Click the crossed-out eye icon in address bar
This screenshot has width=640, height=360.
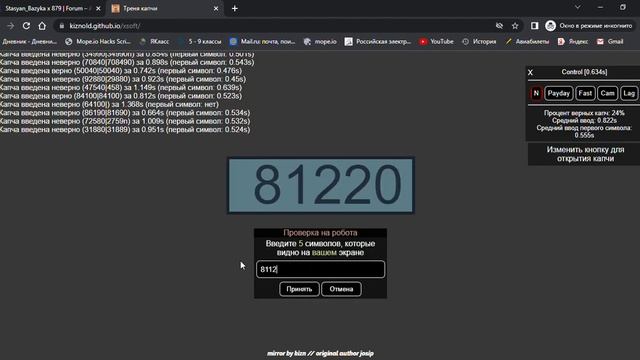coord(499,26)
